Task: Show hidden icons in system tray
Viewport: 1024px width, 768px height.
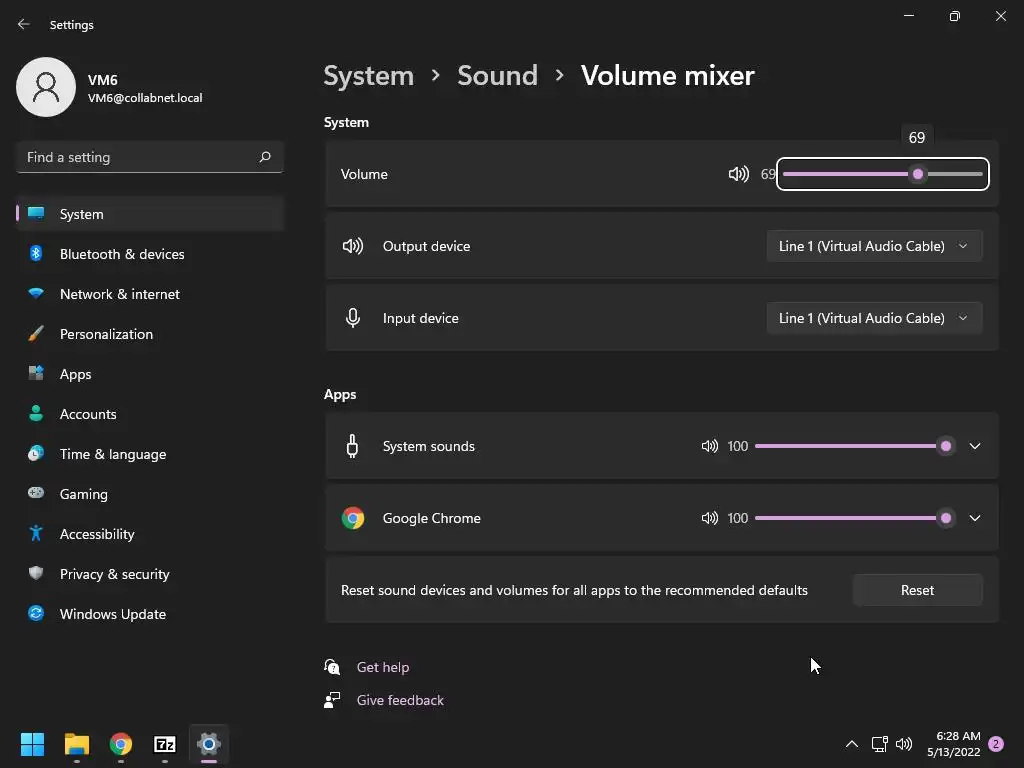Action: point(852,744)
